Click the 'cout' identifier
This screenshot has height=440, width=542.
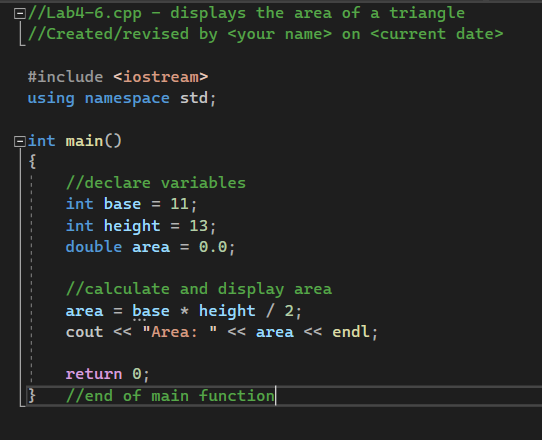[85, 332]
